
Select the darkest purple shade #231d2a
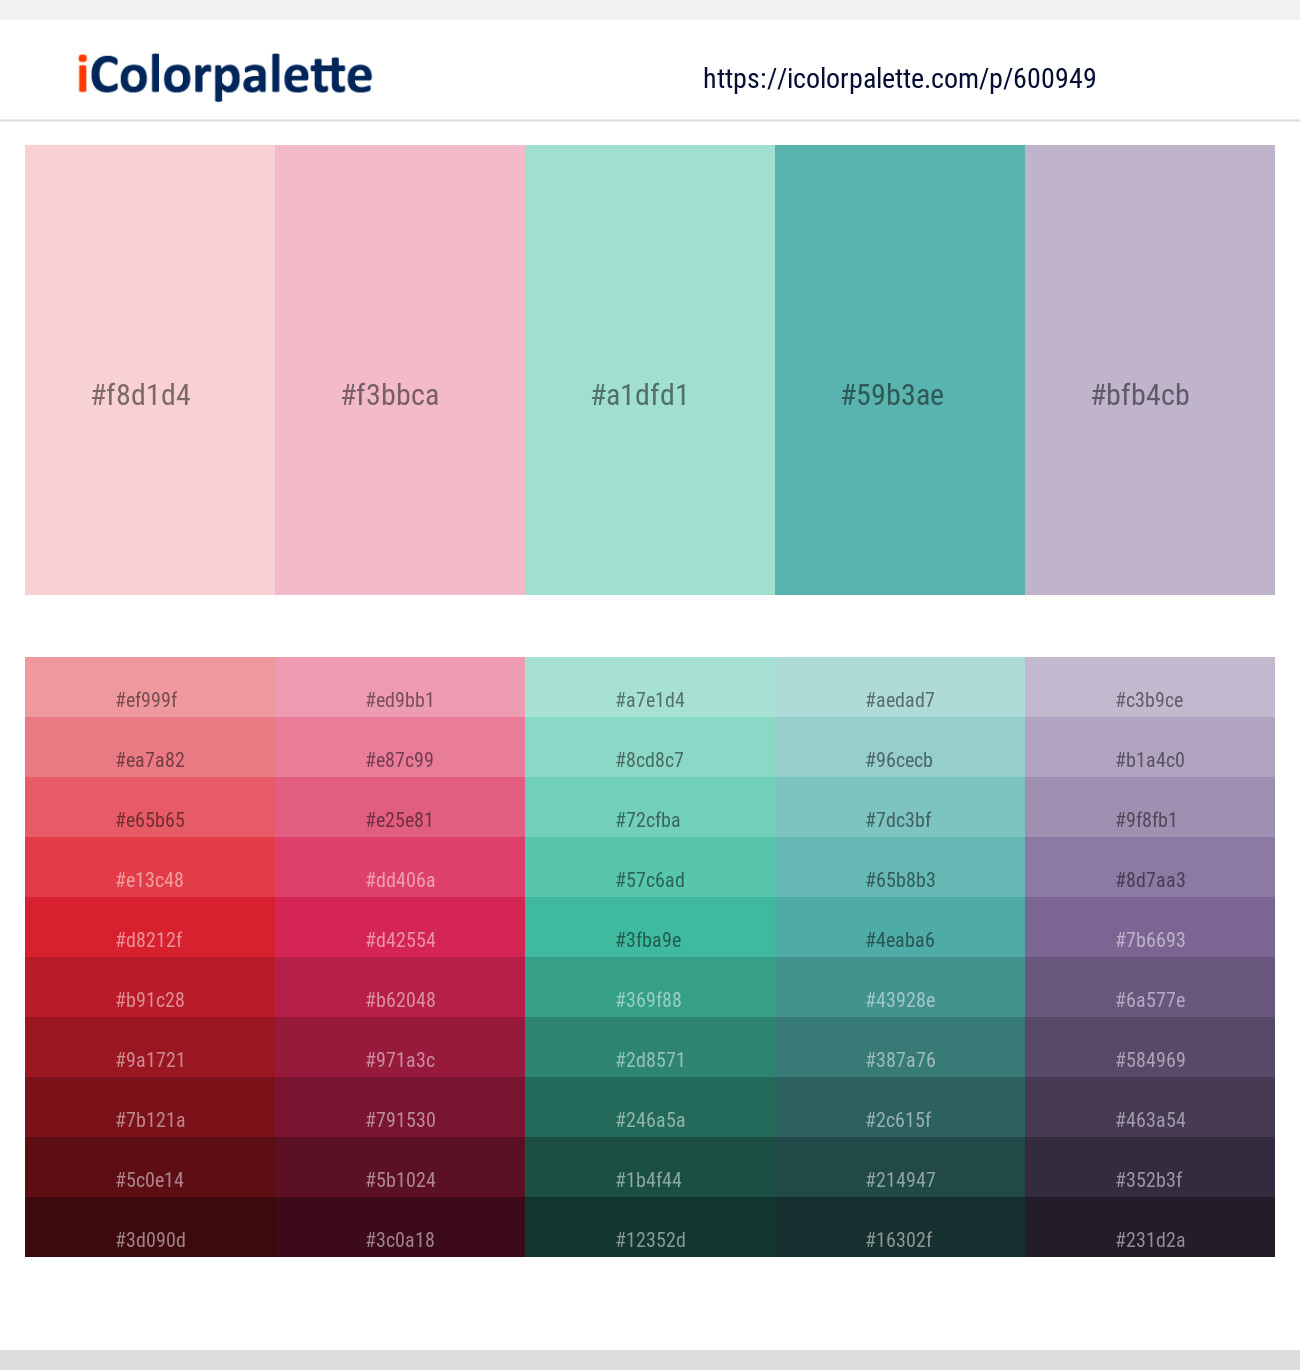click(1149, 1240)
